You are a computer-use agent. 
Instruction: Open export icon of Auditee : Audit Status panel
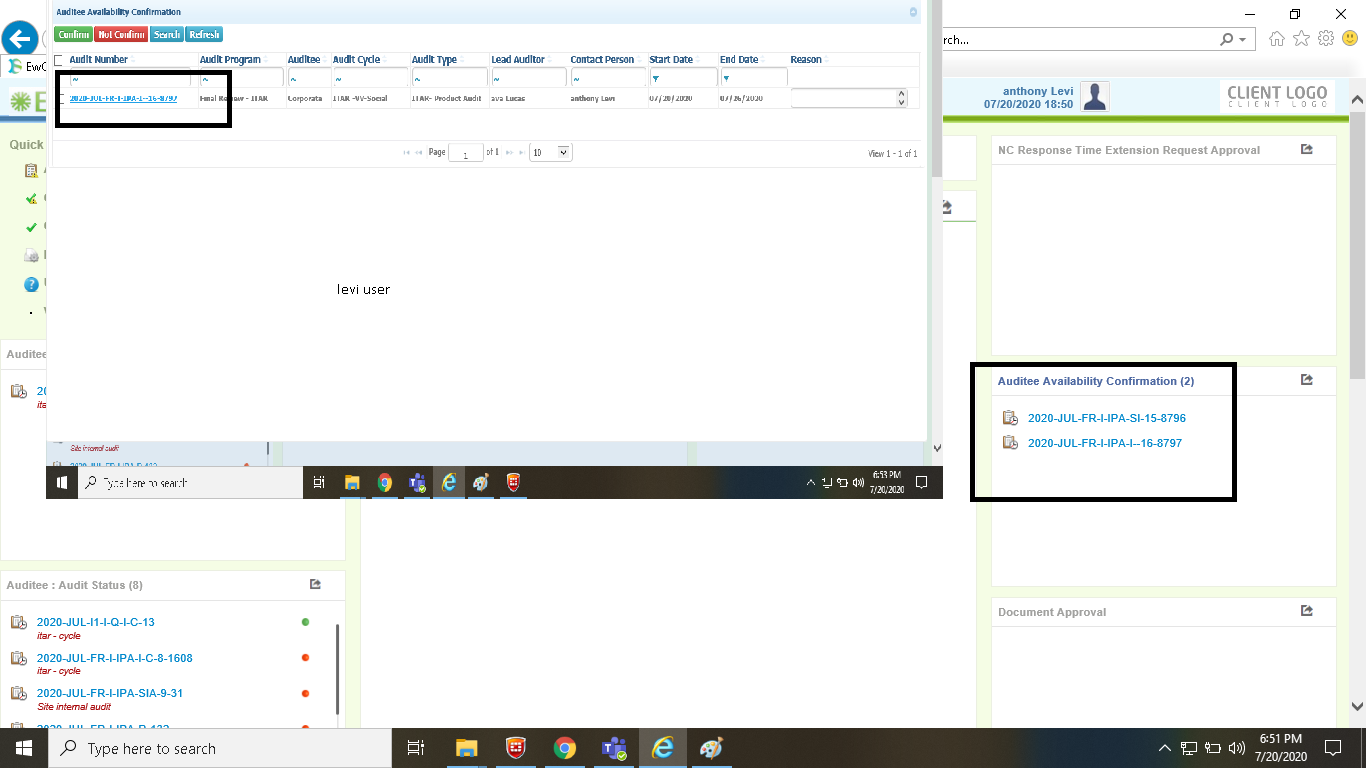315,584
